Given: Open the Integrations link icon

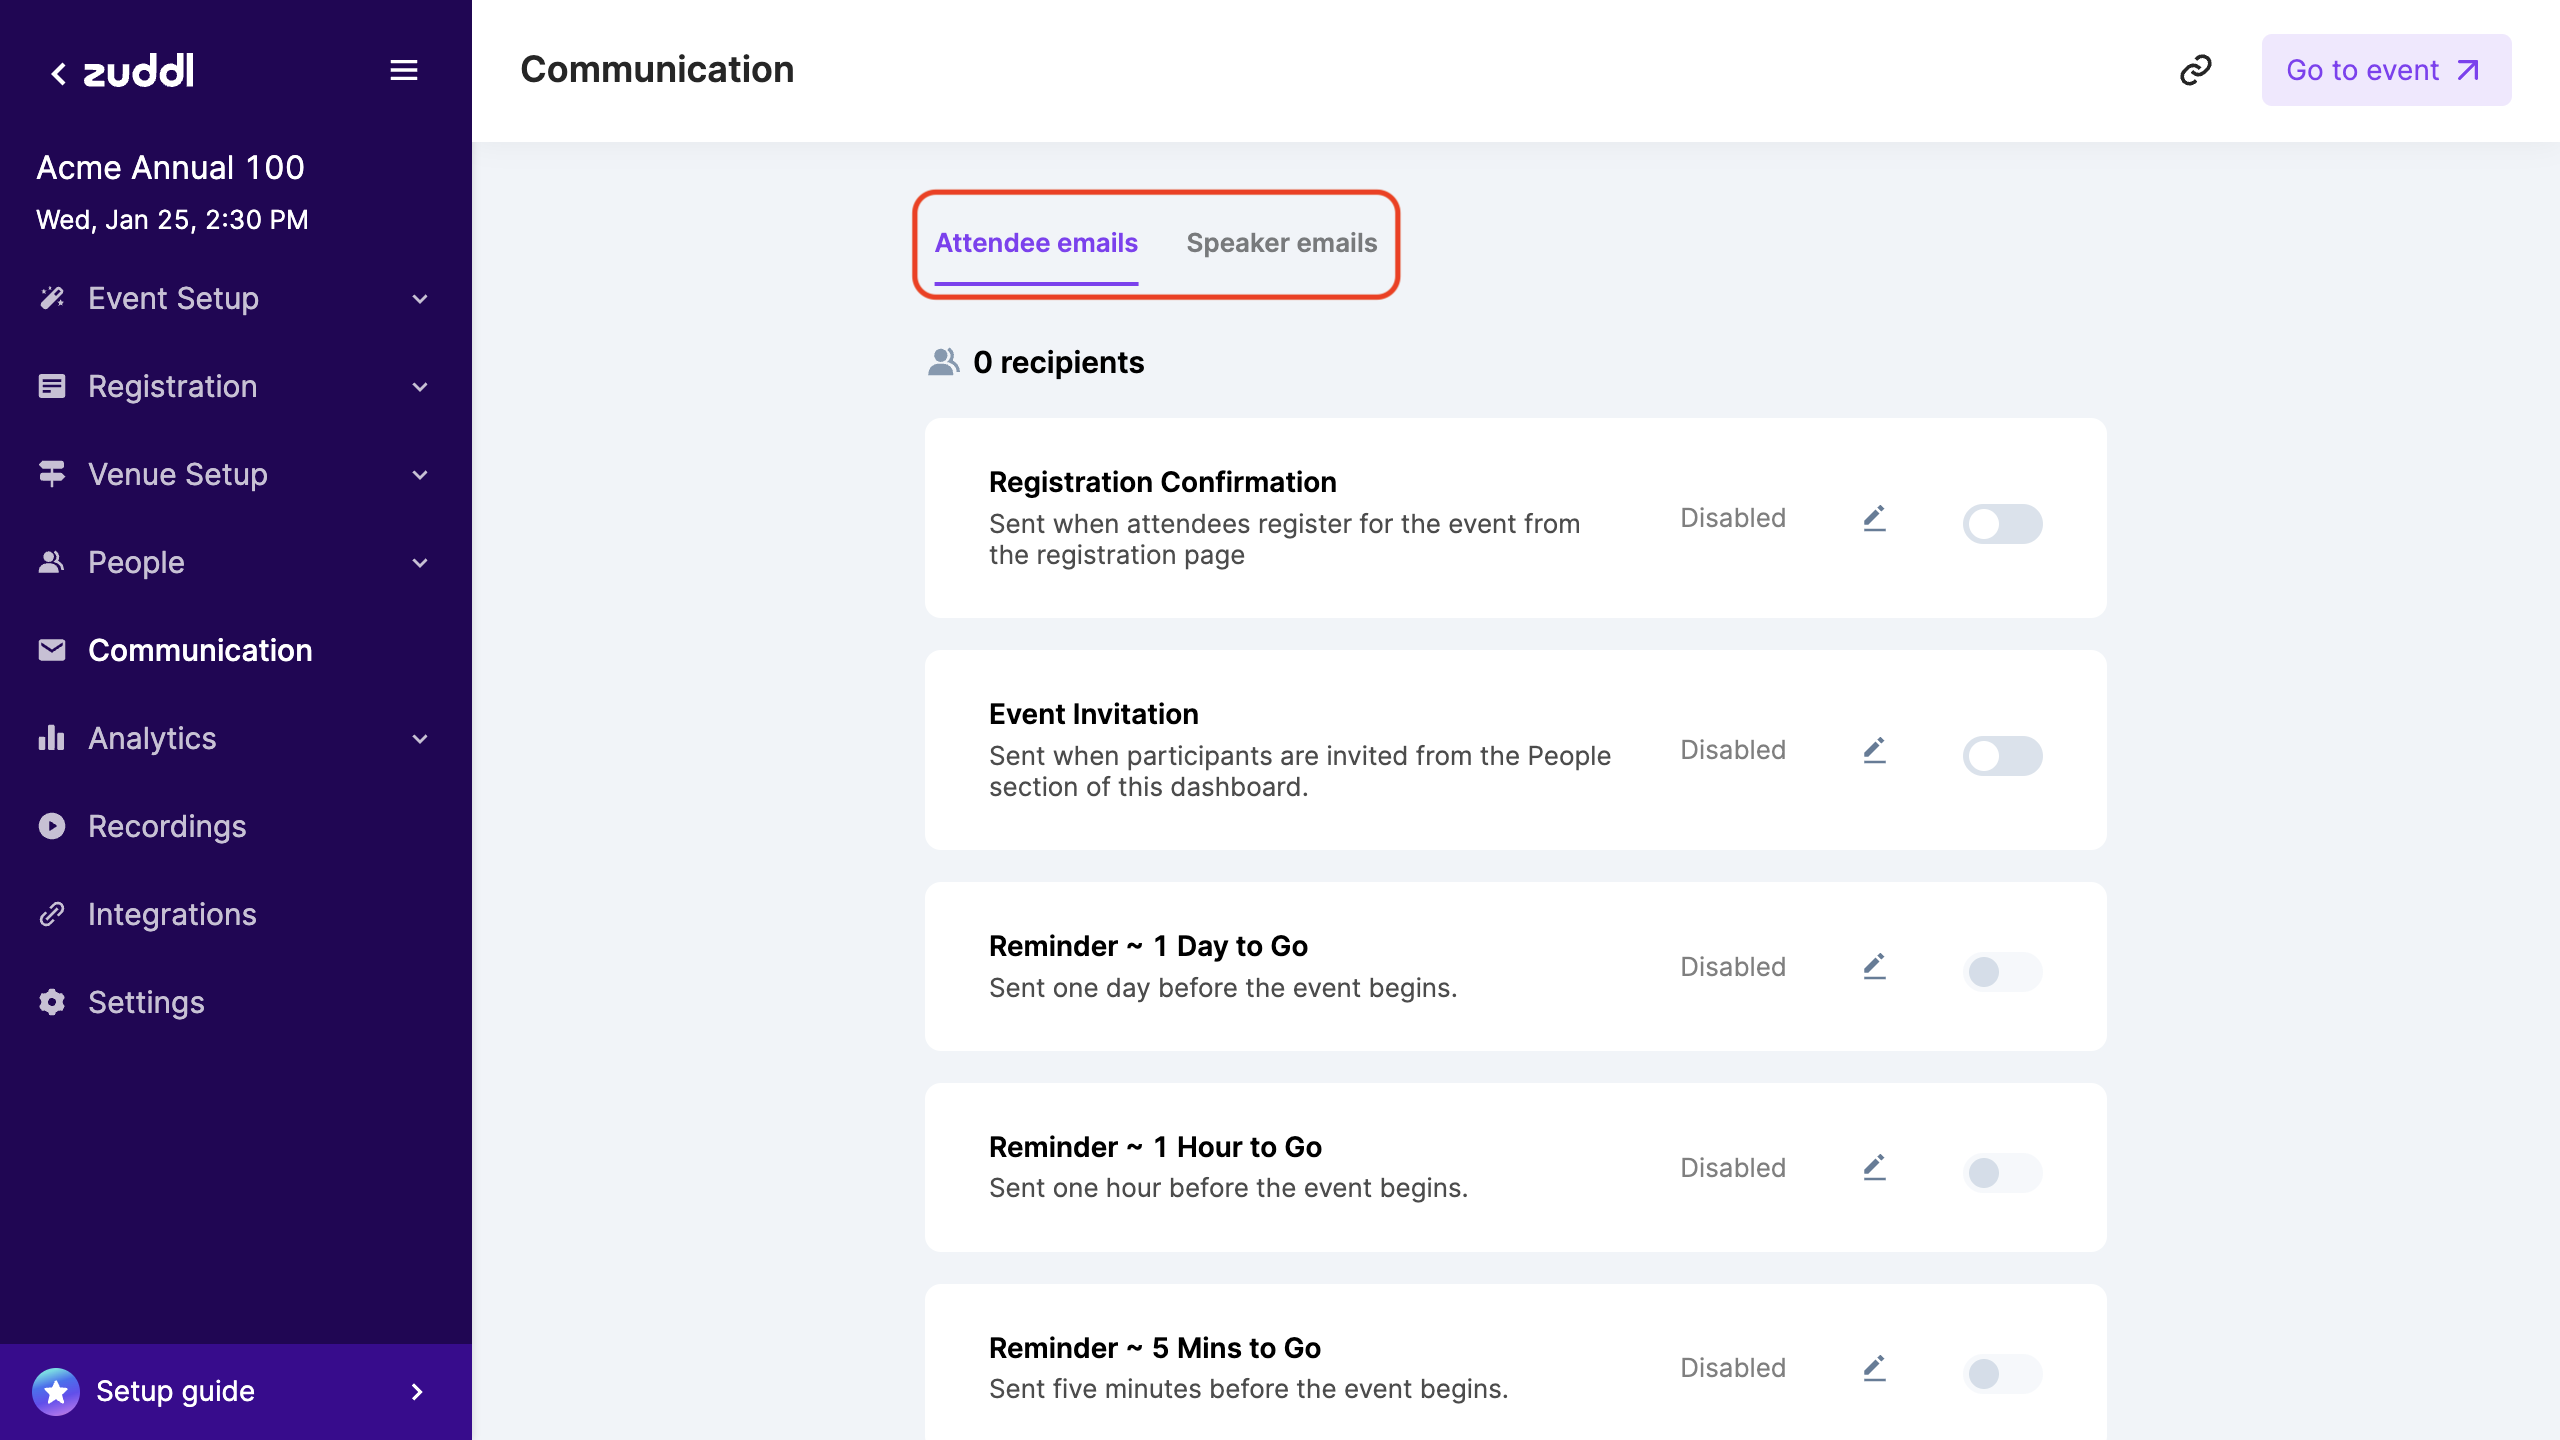Looking at the screenshot, I should (52, 913).
